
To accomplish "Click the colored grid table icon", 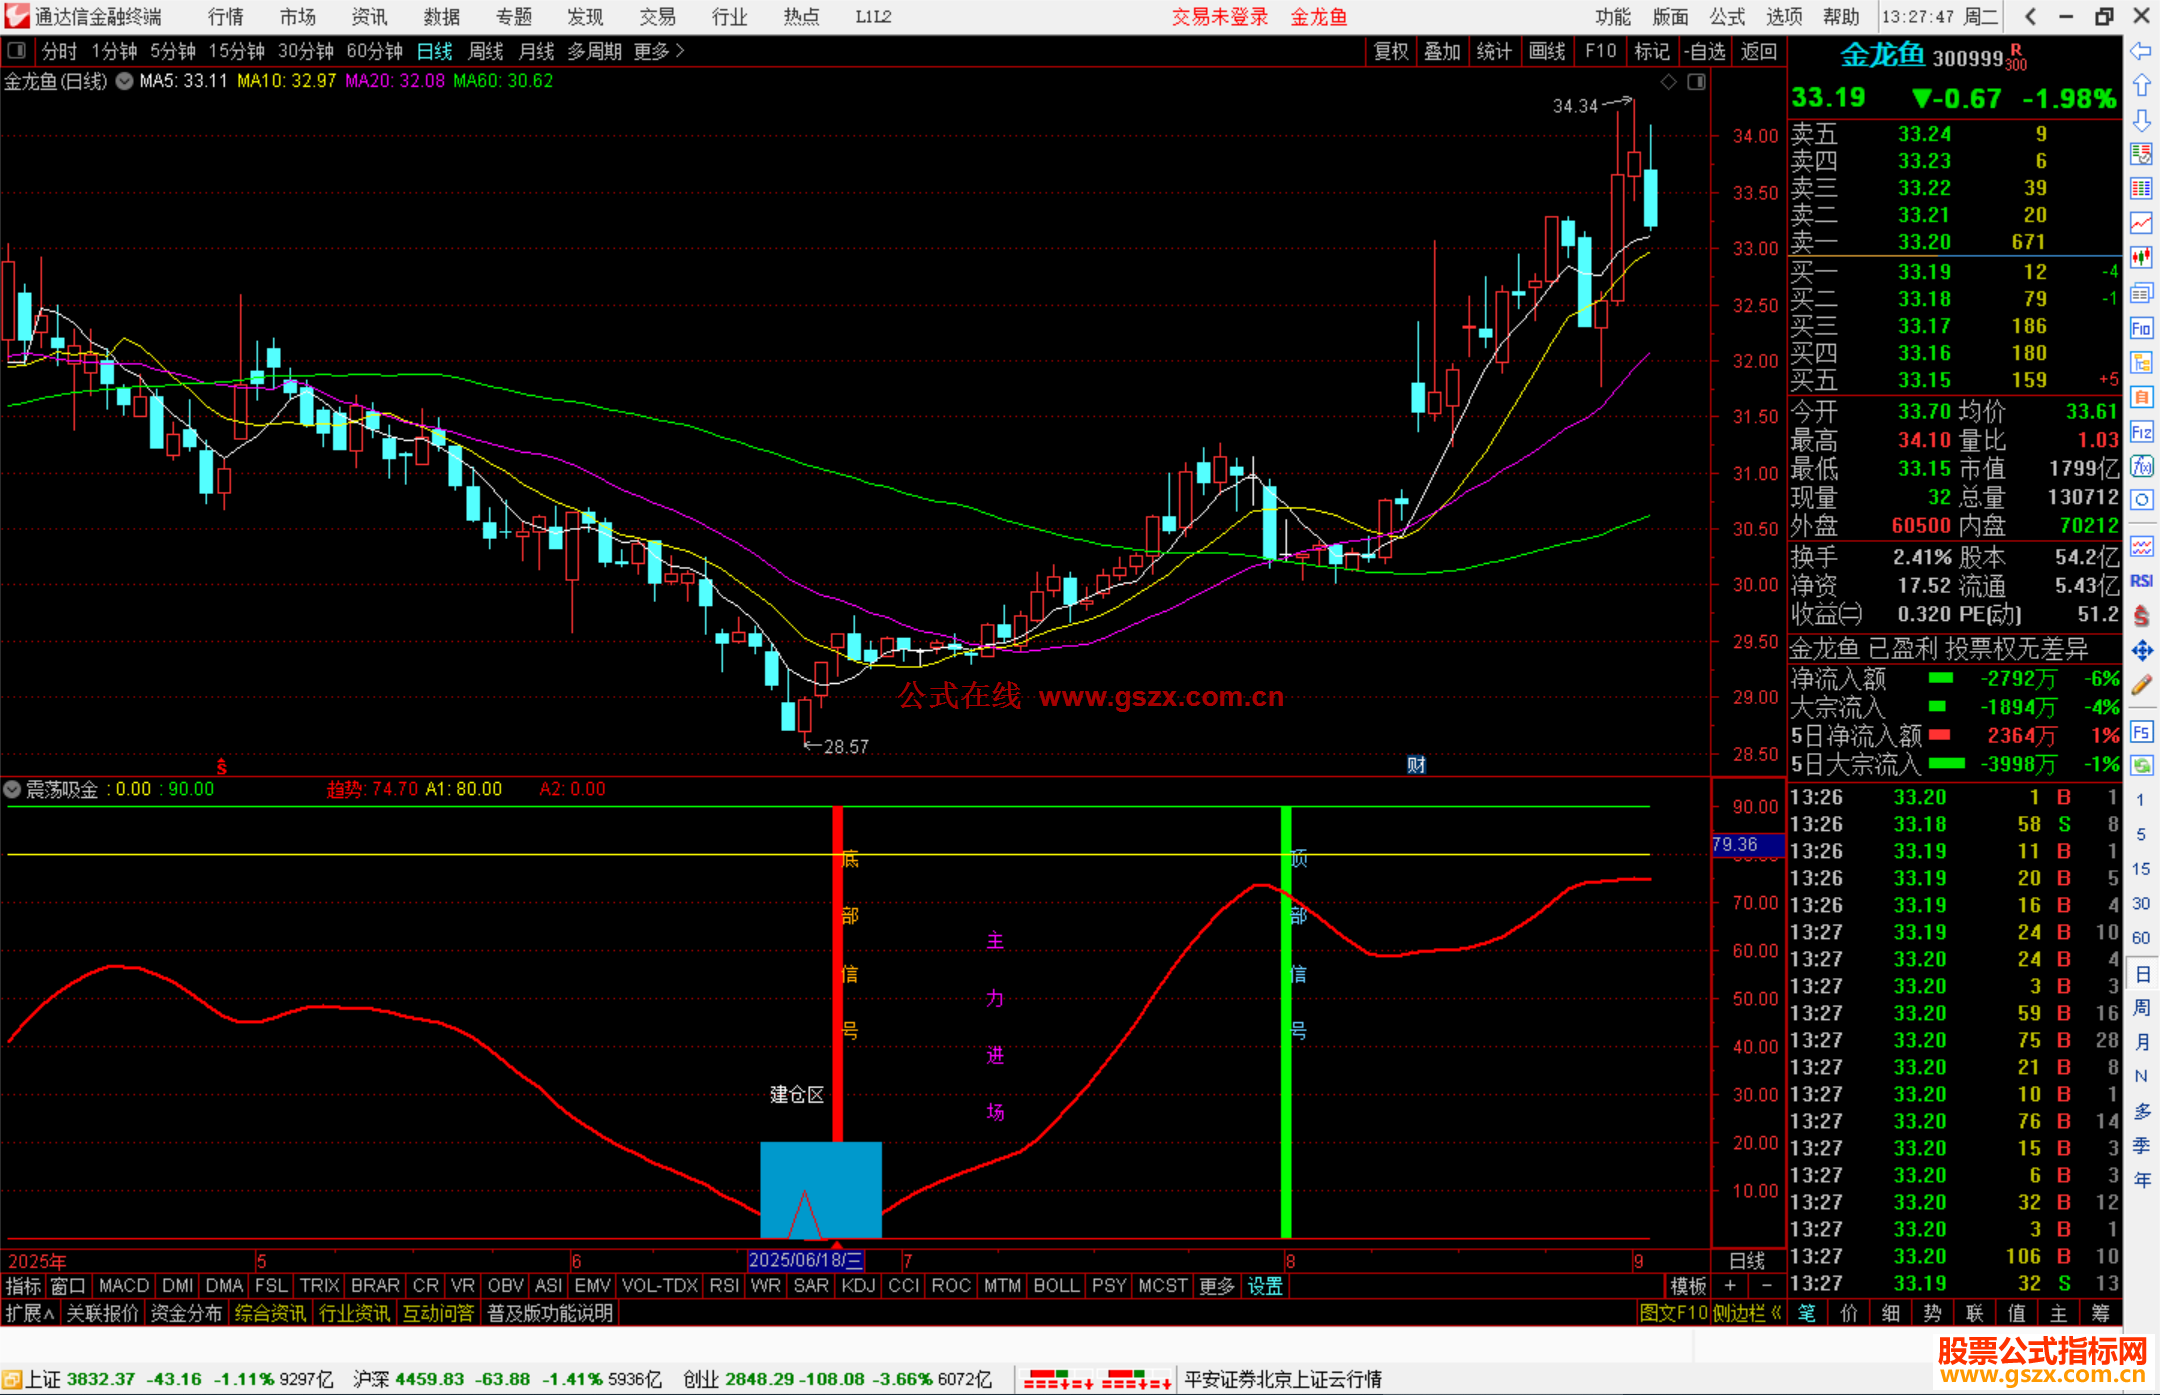I will (x=2141, y=188).
